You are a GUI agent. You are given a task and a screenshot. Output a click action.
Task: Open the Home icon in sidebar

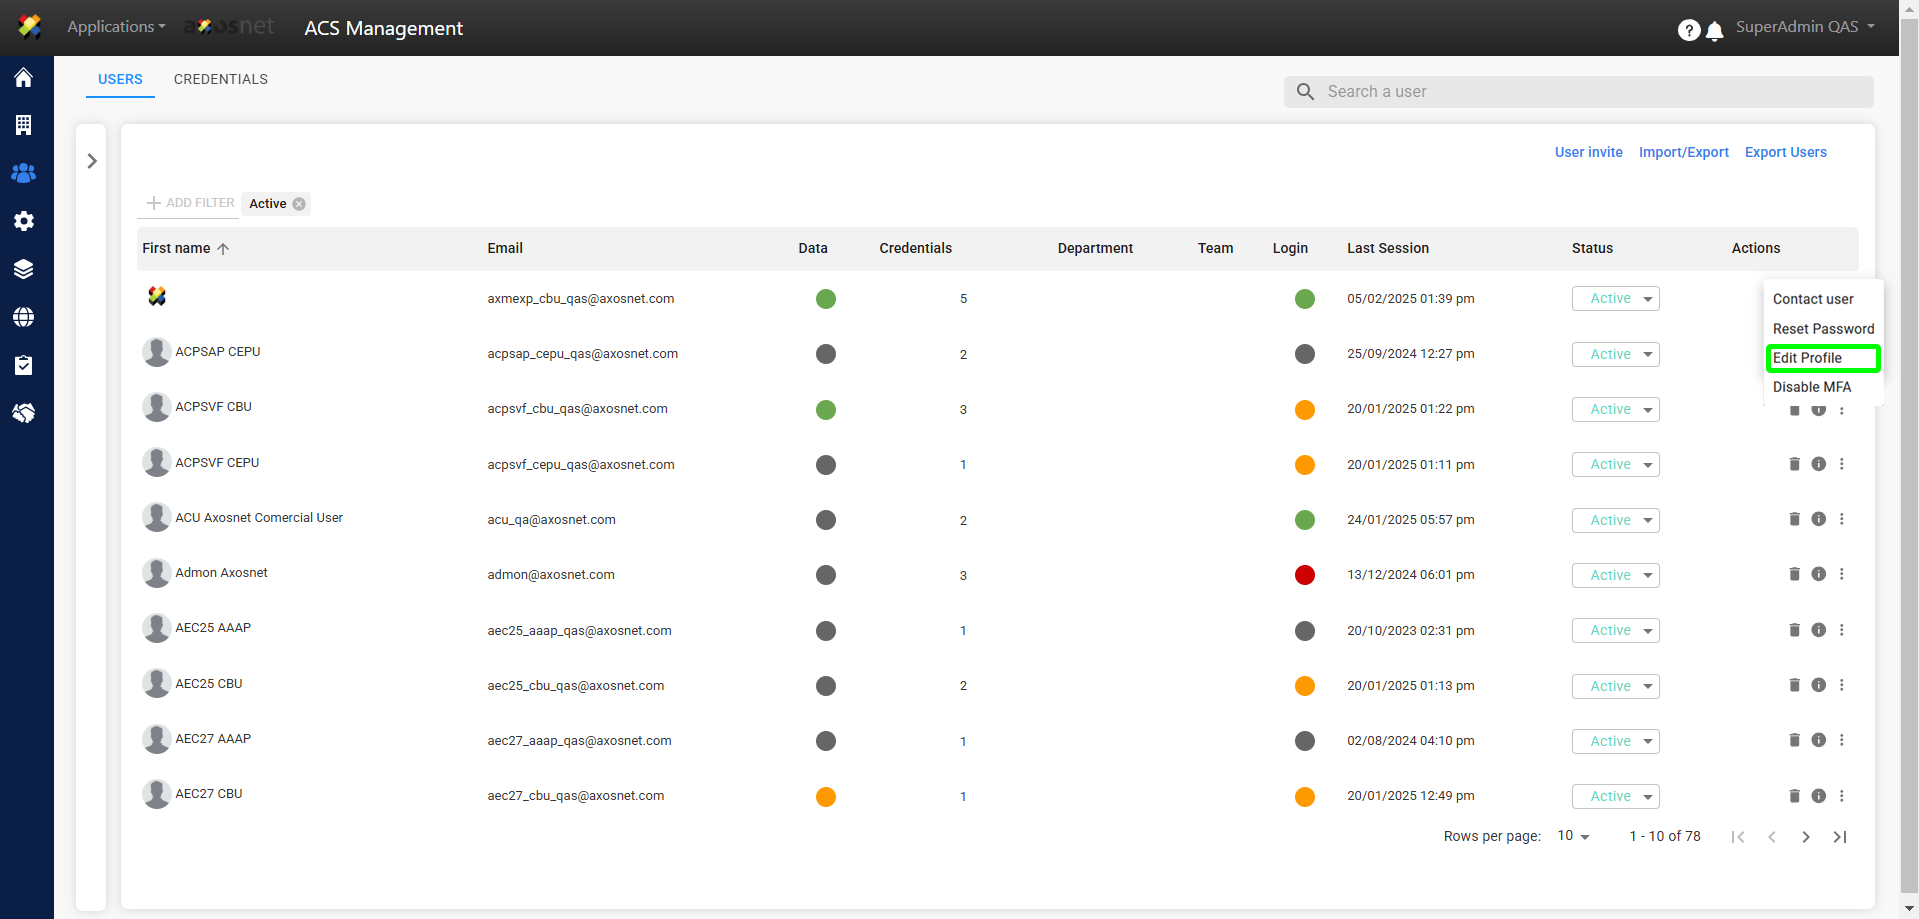click(24, 78)
